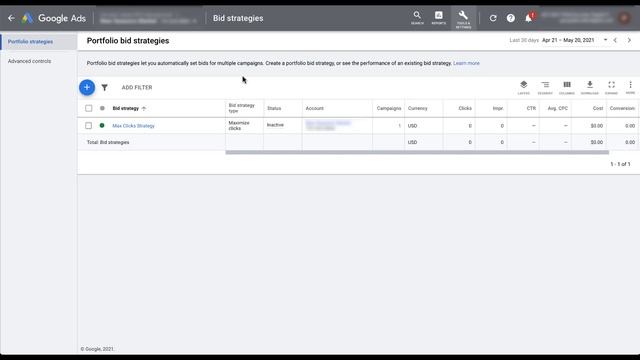The width and height of the screenshot is (640, 360).
Task: Open the Help question mark icon
Action: pyautogui.click(x=511, y=18)
